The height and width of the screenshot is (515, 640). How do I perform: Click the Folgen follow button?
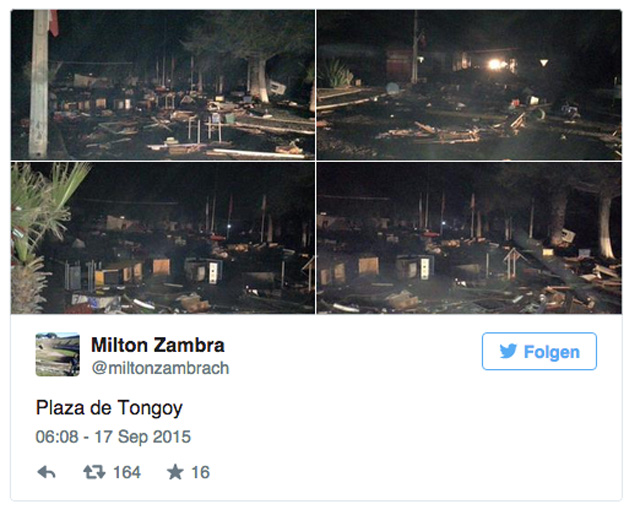point(539,351)
